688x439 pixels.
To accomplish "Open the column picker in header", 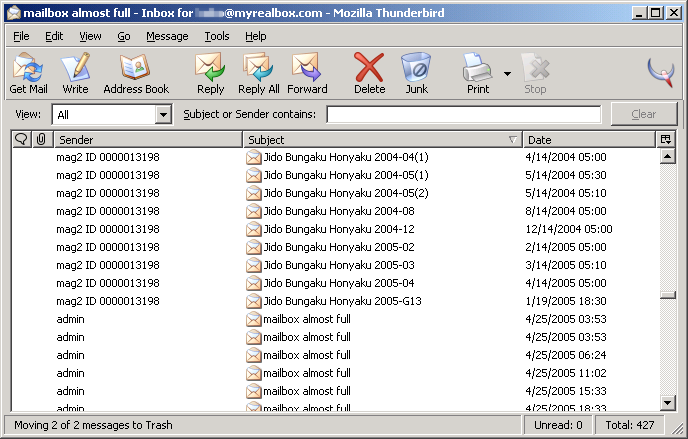I will click(666, 140).
